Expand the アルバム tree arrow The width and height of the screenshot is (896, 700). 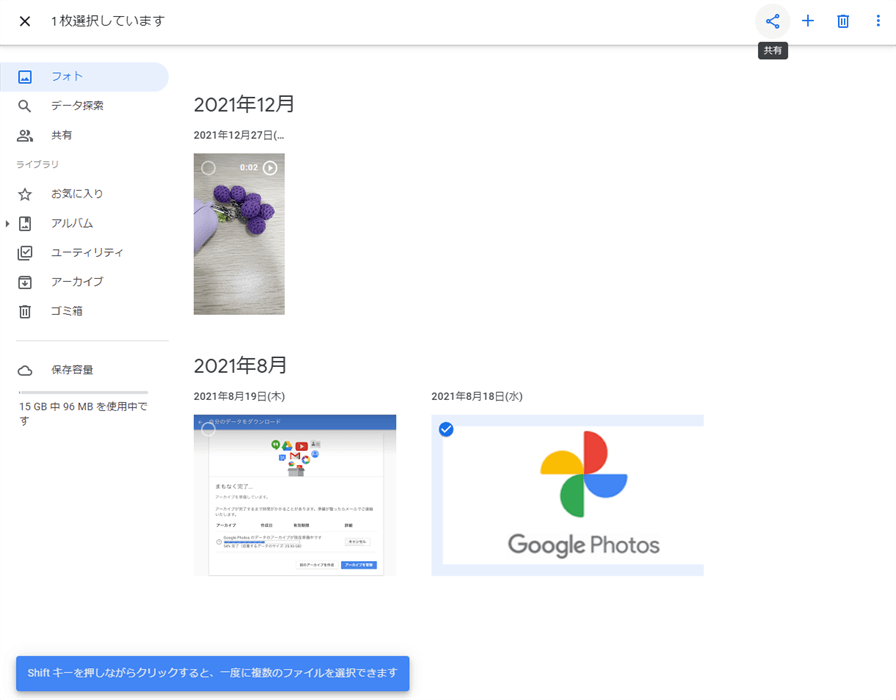click(7, 223)
